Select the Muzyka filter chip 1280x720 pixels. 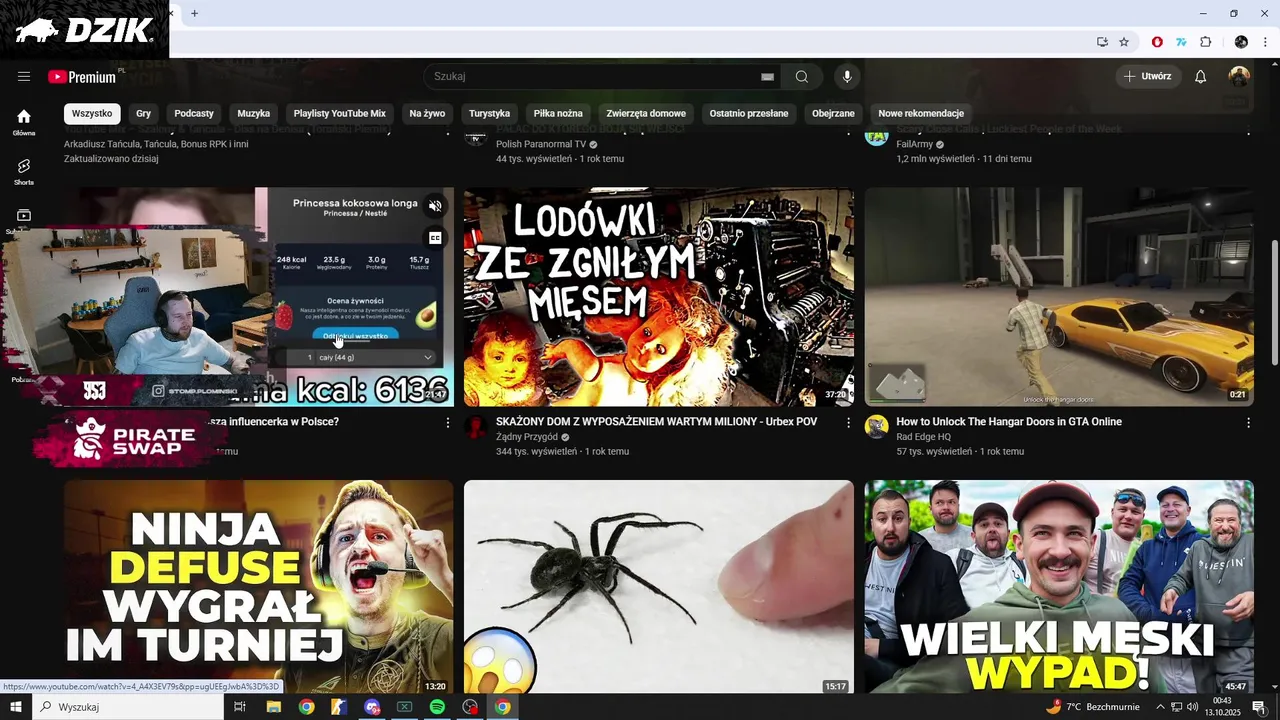click(x=254, y=113)
